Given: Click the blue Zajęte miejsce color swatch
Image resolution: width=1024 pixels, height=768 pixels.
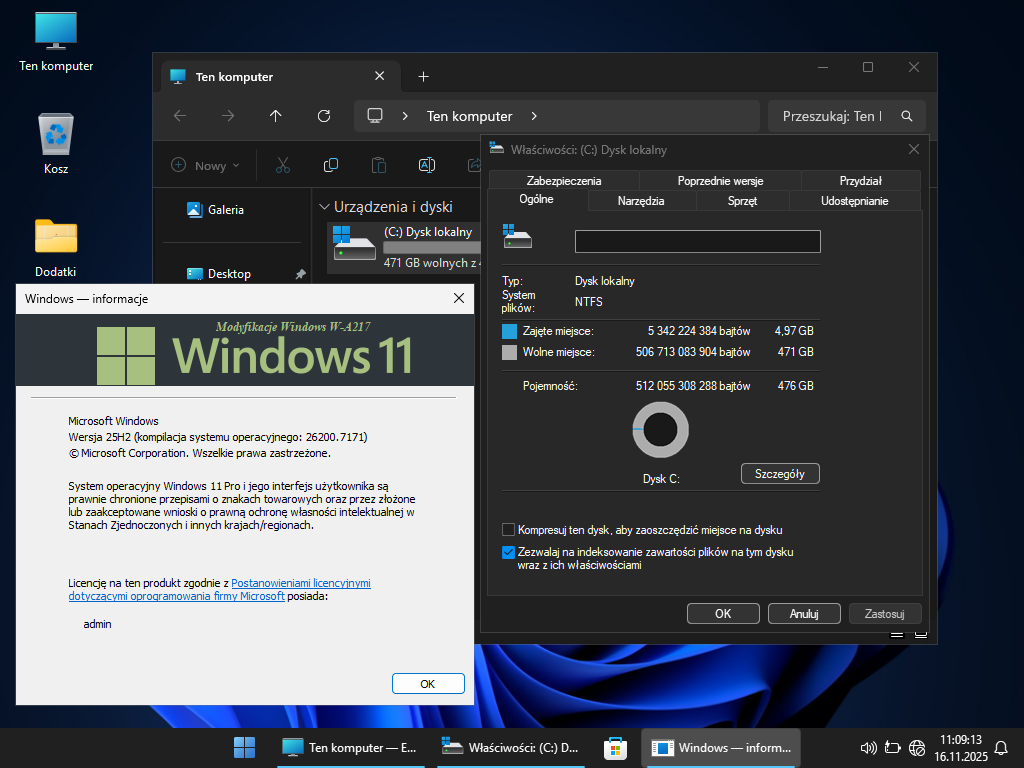Looking at the screenshot, I should [x=510, y=331].
